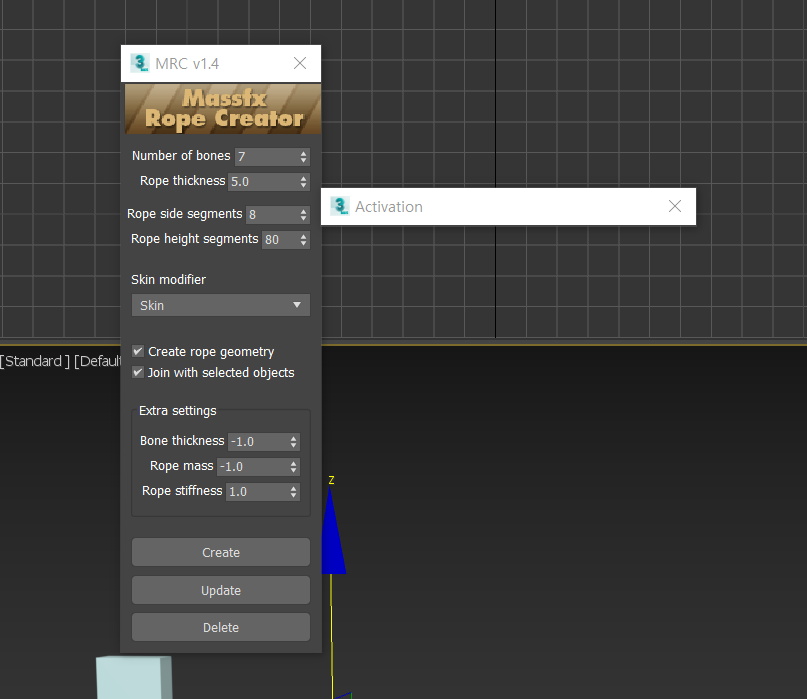The image size is (807, 699).
Task: Toggle Create rope geometry checkbox
Action: click(x=138, y=351)
